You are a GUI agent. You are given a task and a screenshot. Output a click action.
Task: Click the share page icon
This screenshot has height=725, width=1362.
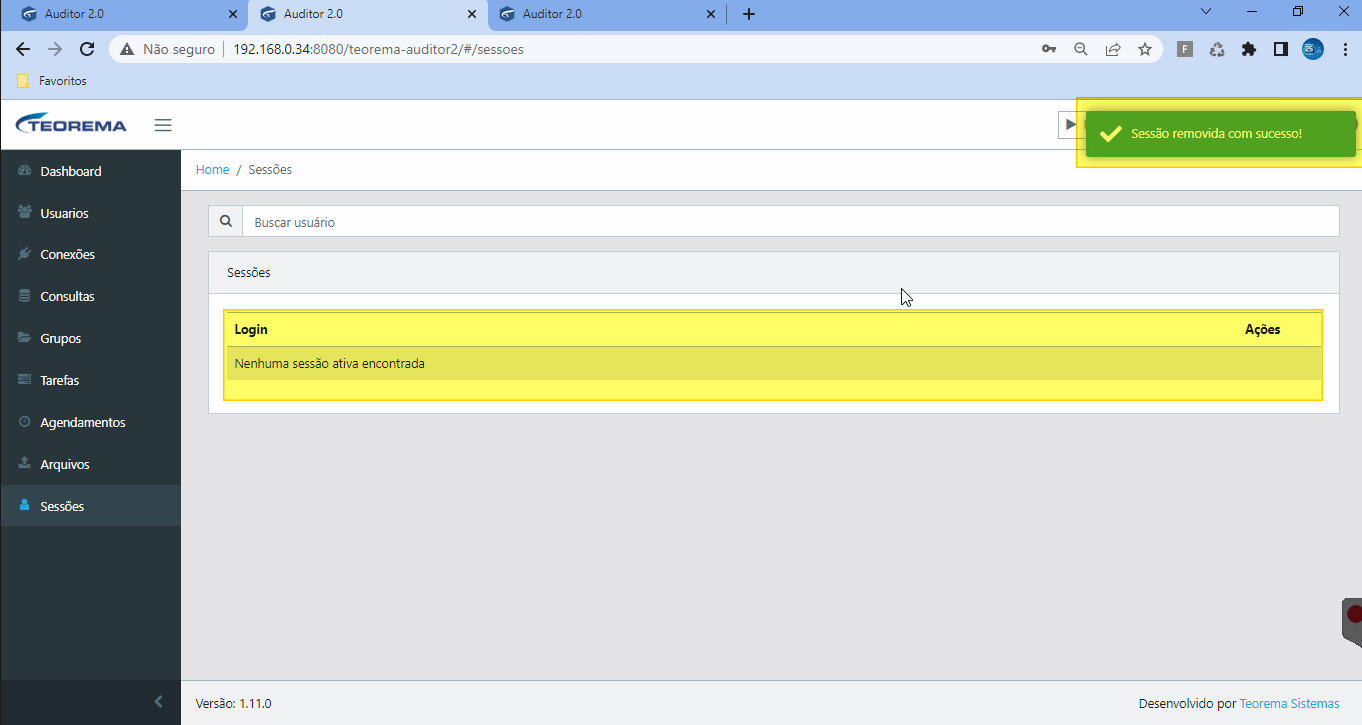point(1113,49)
